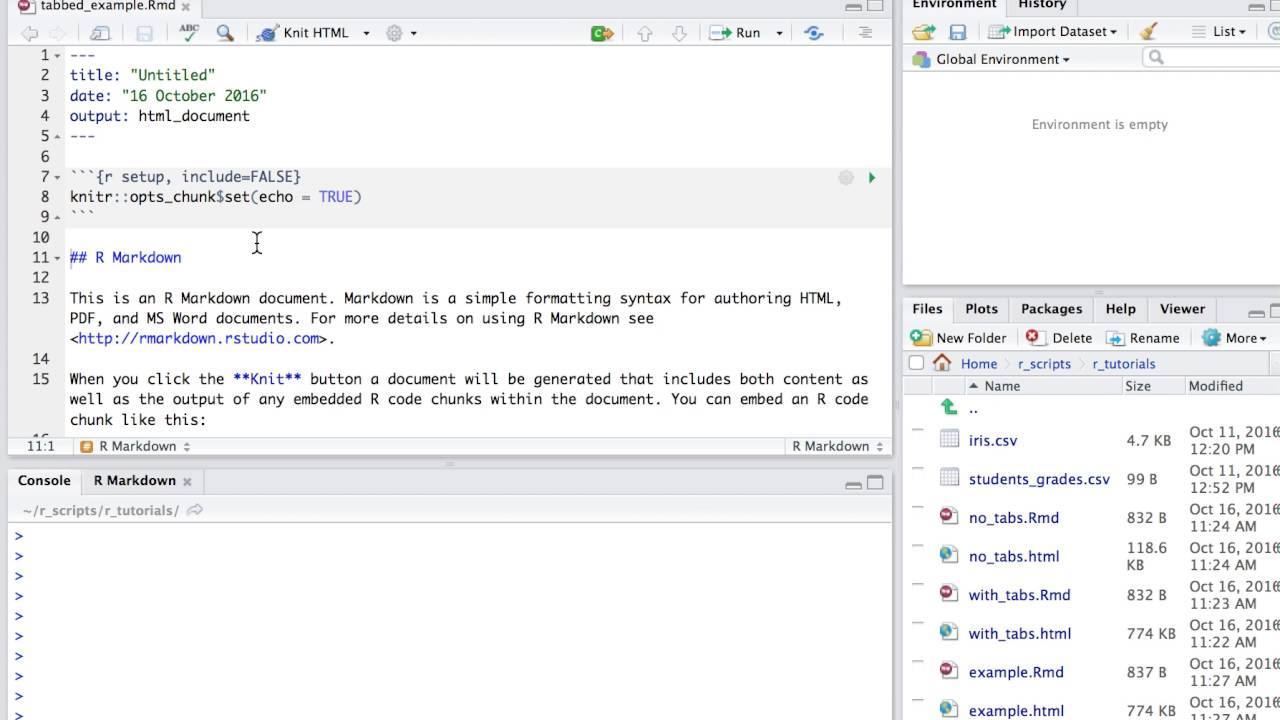Insert a new code chunk
1280x720 pixels.
(601, 33)
